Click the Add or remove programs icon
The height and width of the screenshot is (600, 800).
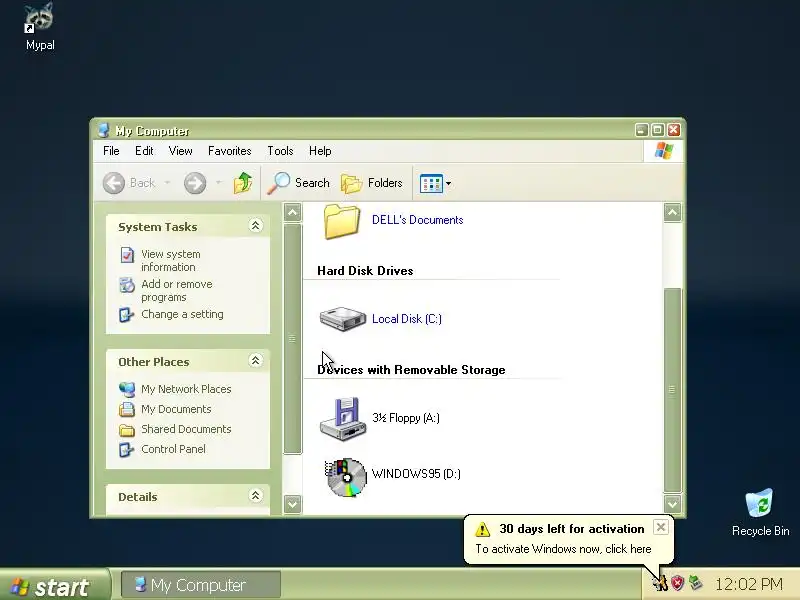tap(127, 285)
